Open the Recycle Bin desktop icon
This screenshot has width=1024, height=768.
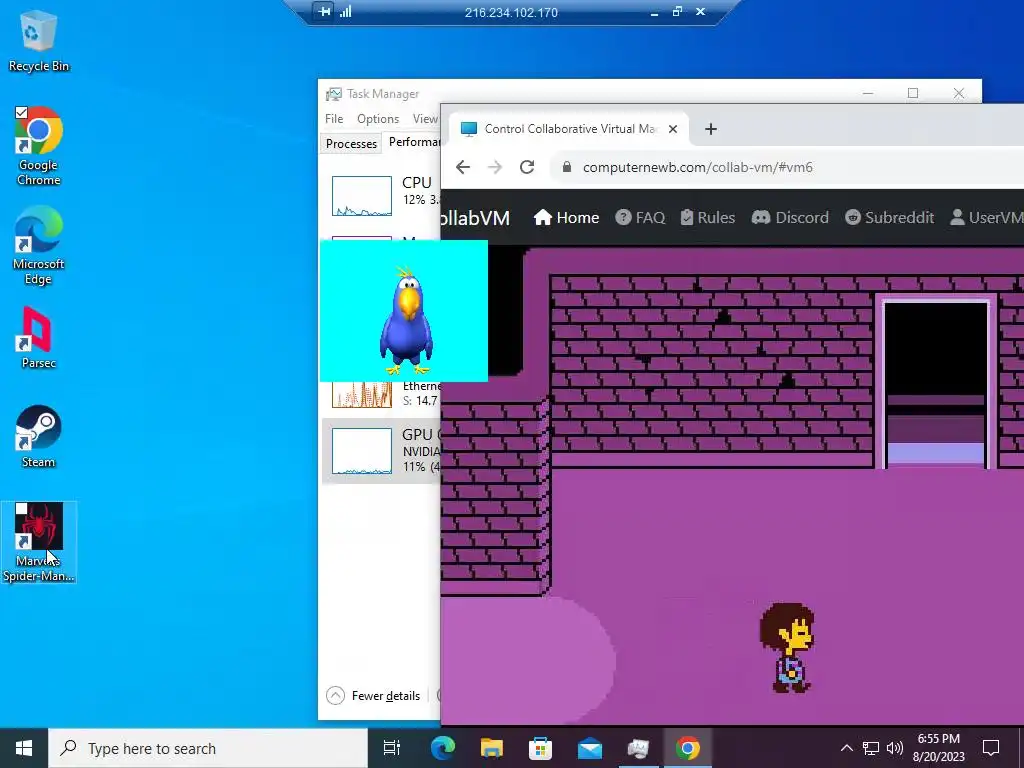pos(38,41)
